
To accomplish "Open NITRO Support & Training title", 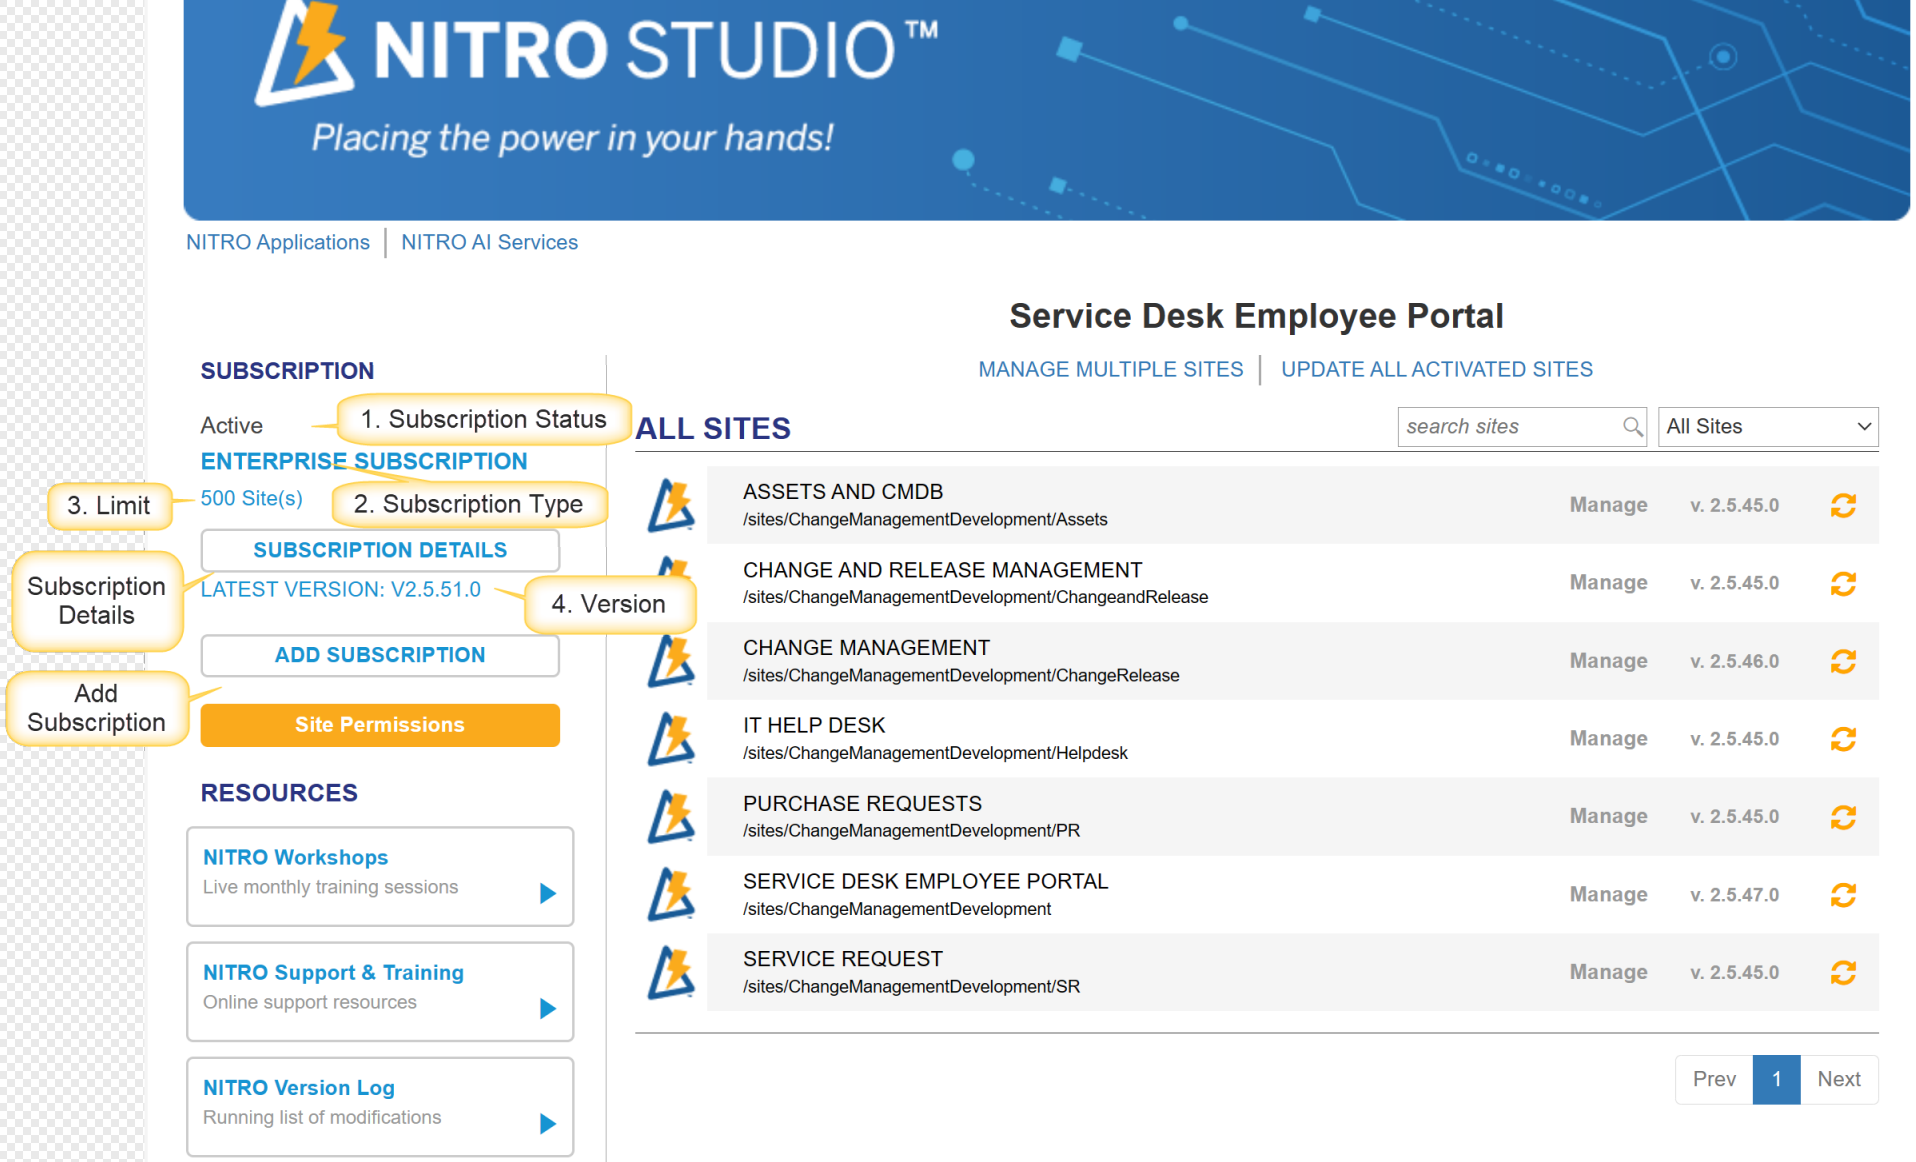I will coord(334,973).
